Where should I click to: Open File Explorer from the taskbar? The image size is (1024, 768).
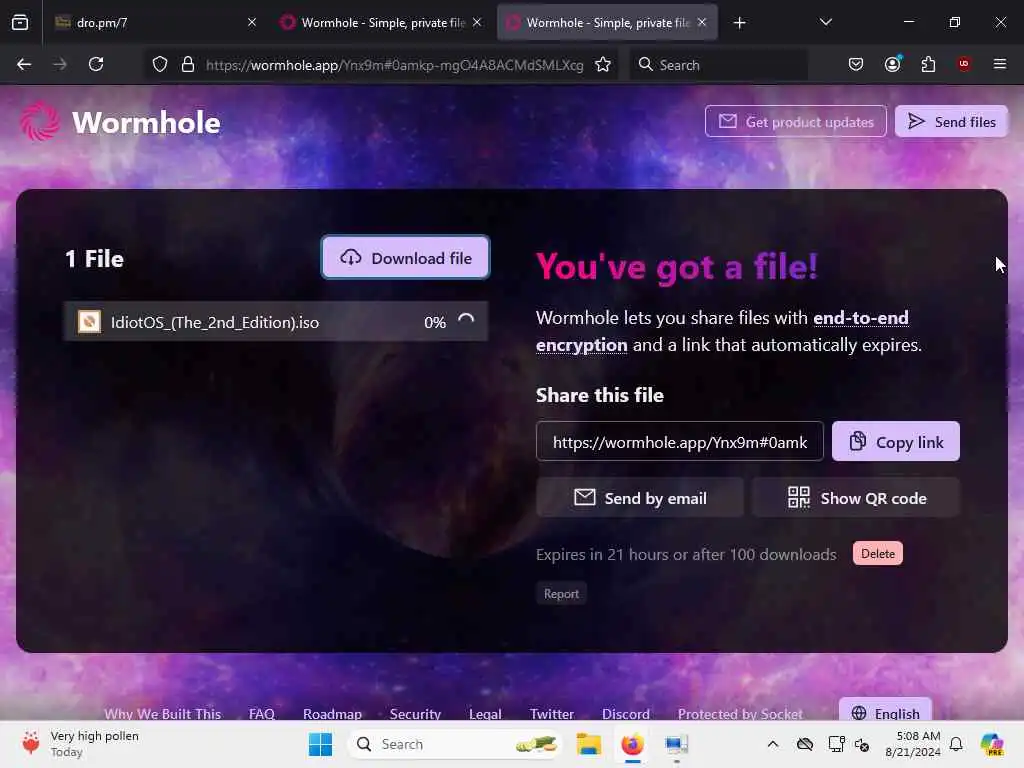point(588,744)
